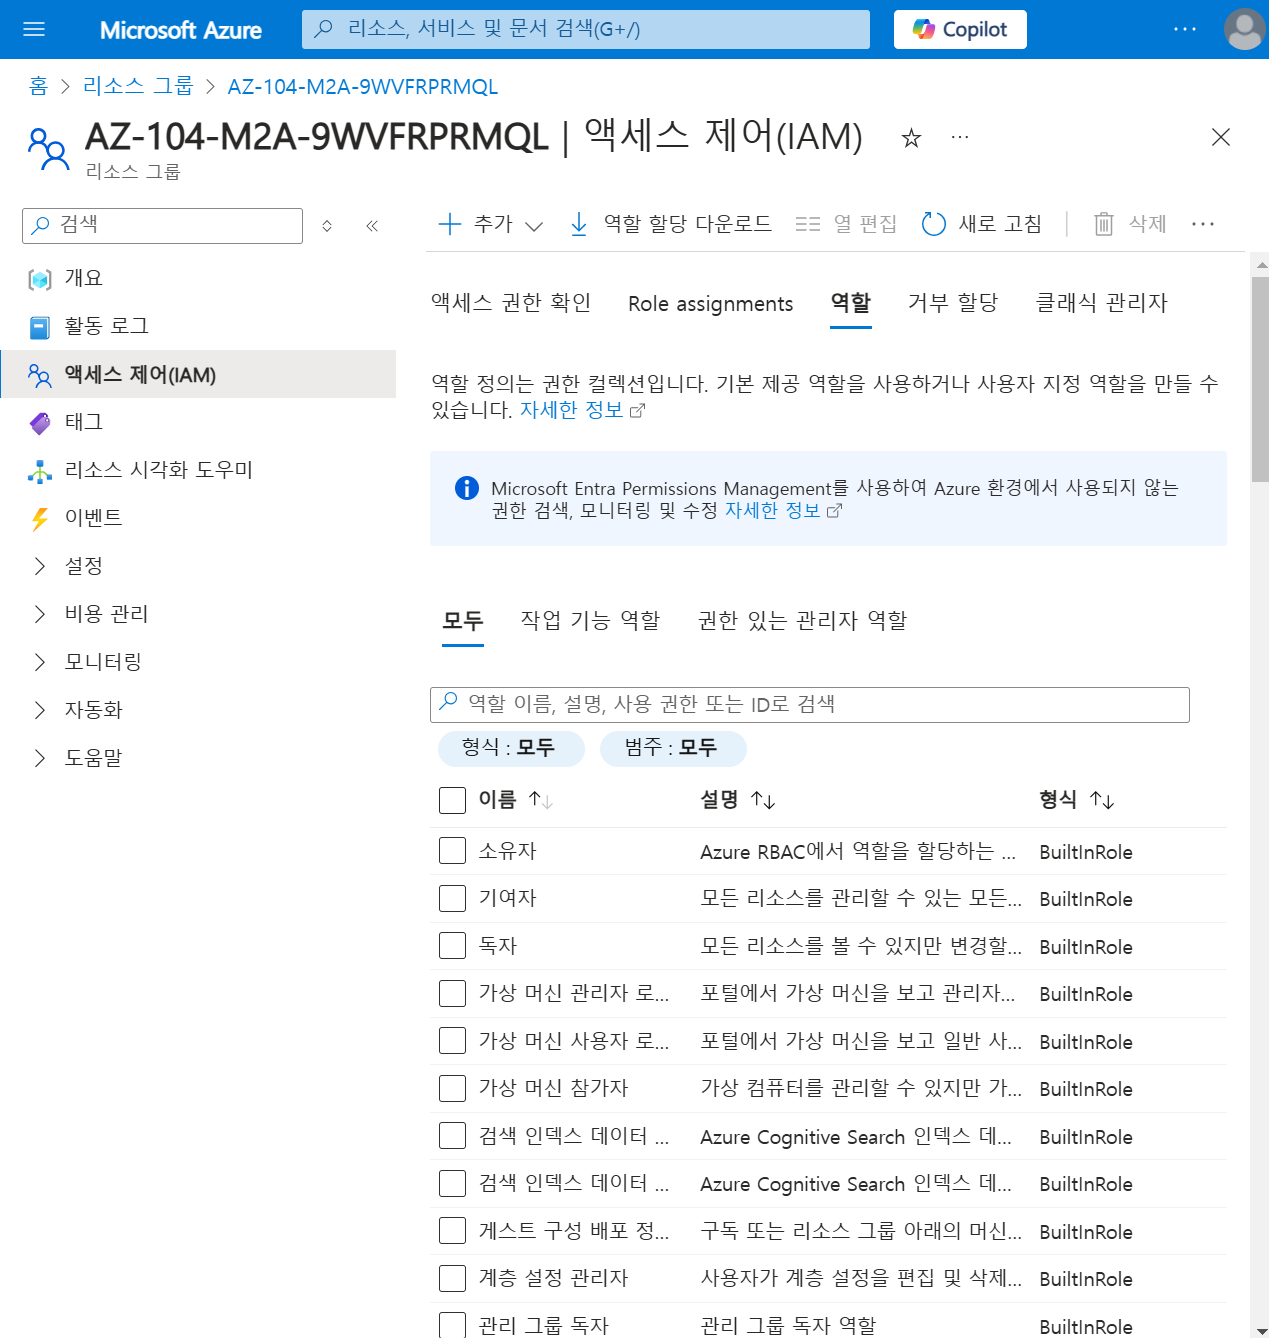
Task: Go to 홈 breadcrumb
Action: 38,87
